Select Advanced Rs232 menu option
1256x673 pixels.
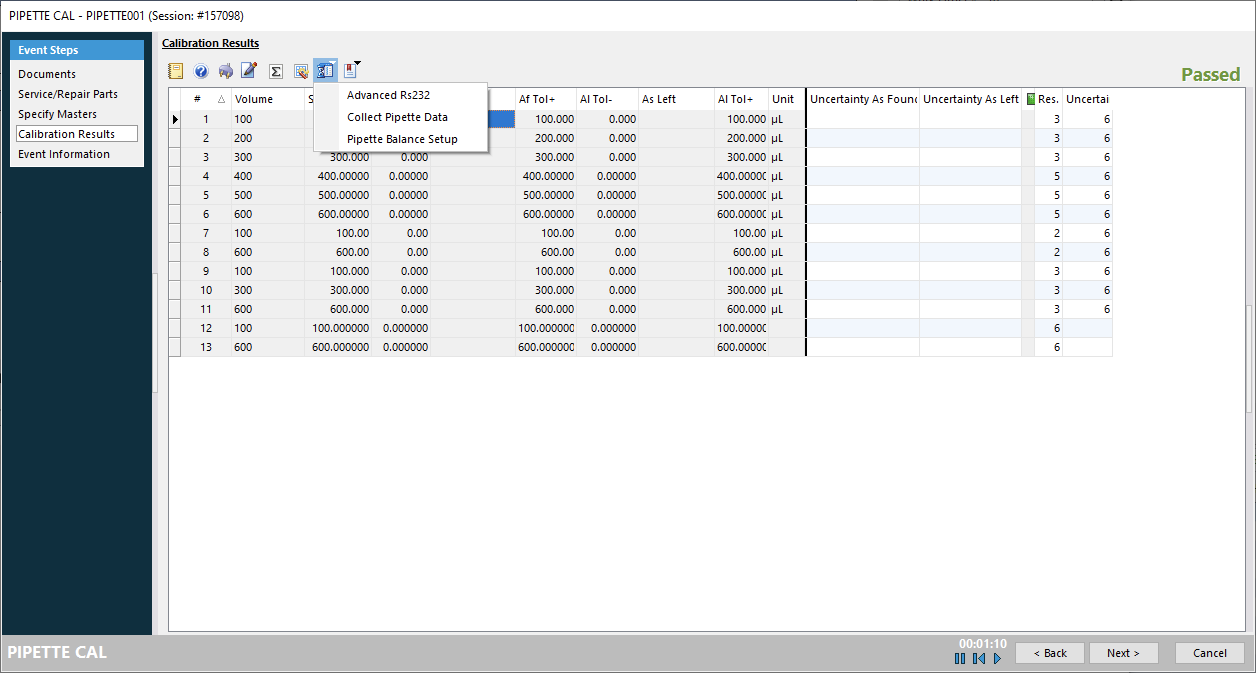pos(388,95)
